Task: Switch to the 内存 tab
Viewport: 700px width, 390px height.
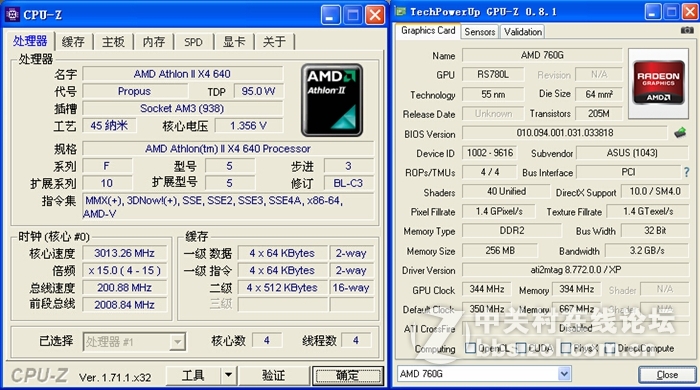Action: click(x=154, y=42)
